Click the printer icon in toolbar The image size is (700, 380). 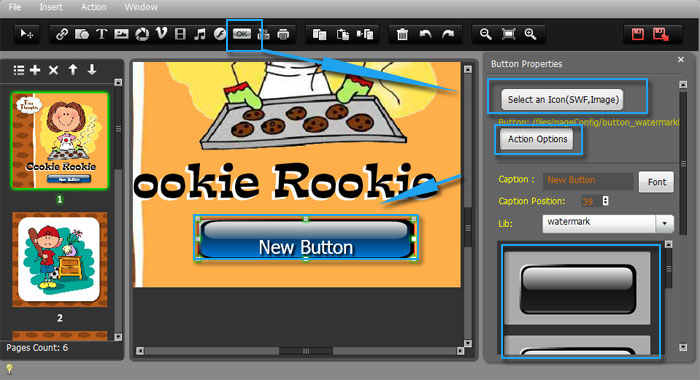tap(283, 34)
